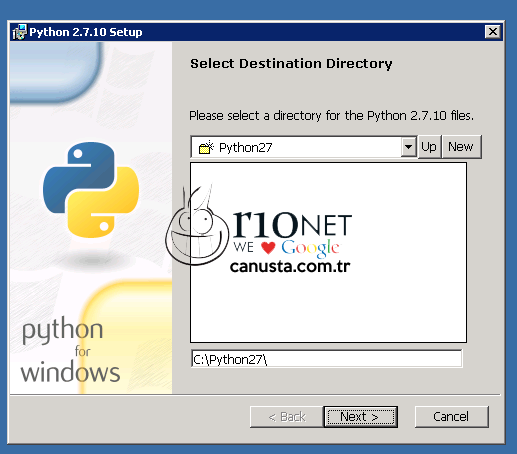Click the Next > button
Viewport: 517px width, 454px height.
(361, 417)
